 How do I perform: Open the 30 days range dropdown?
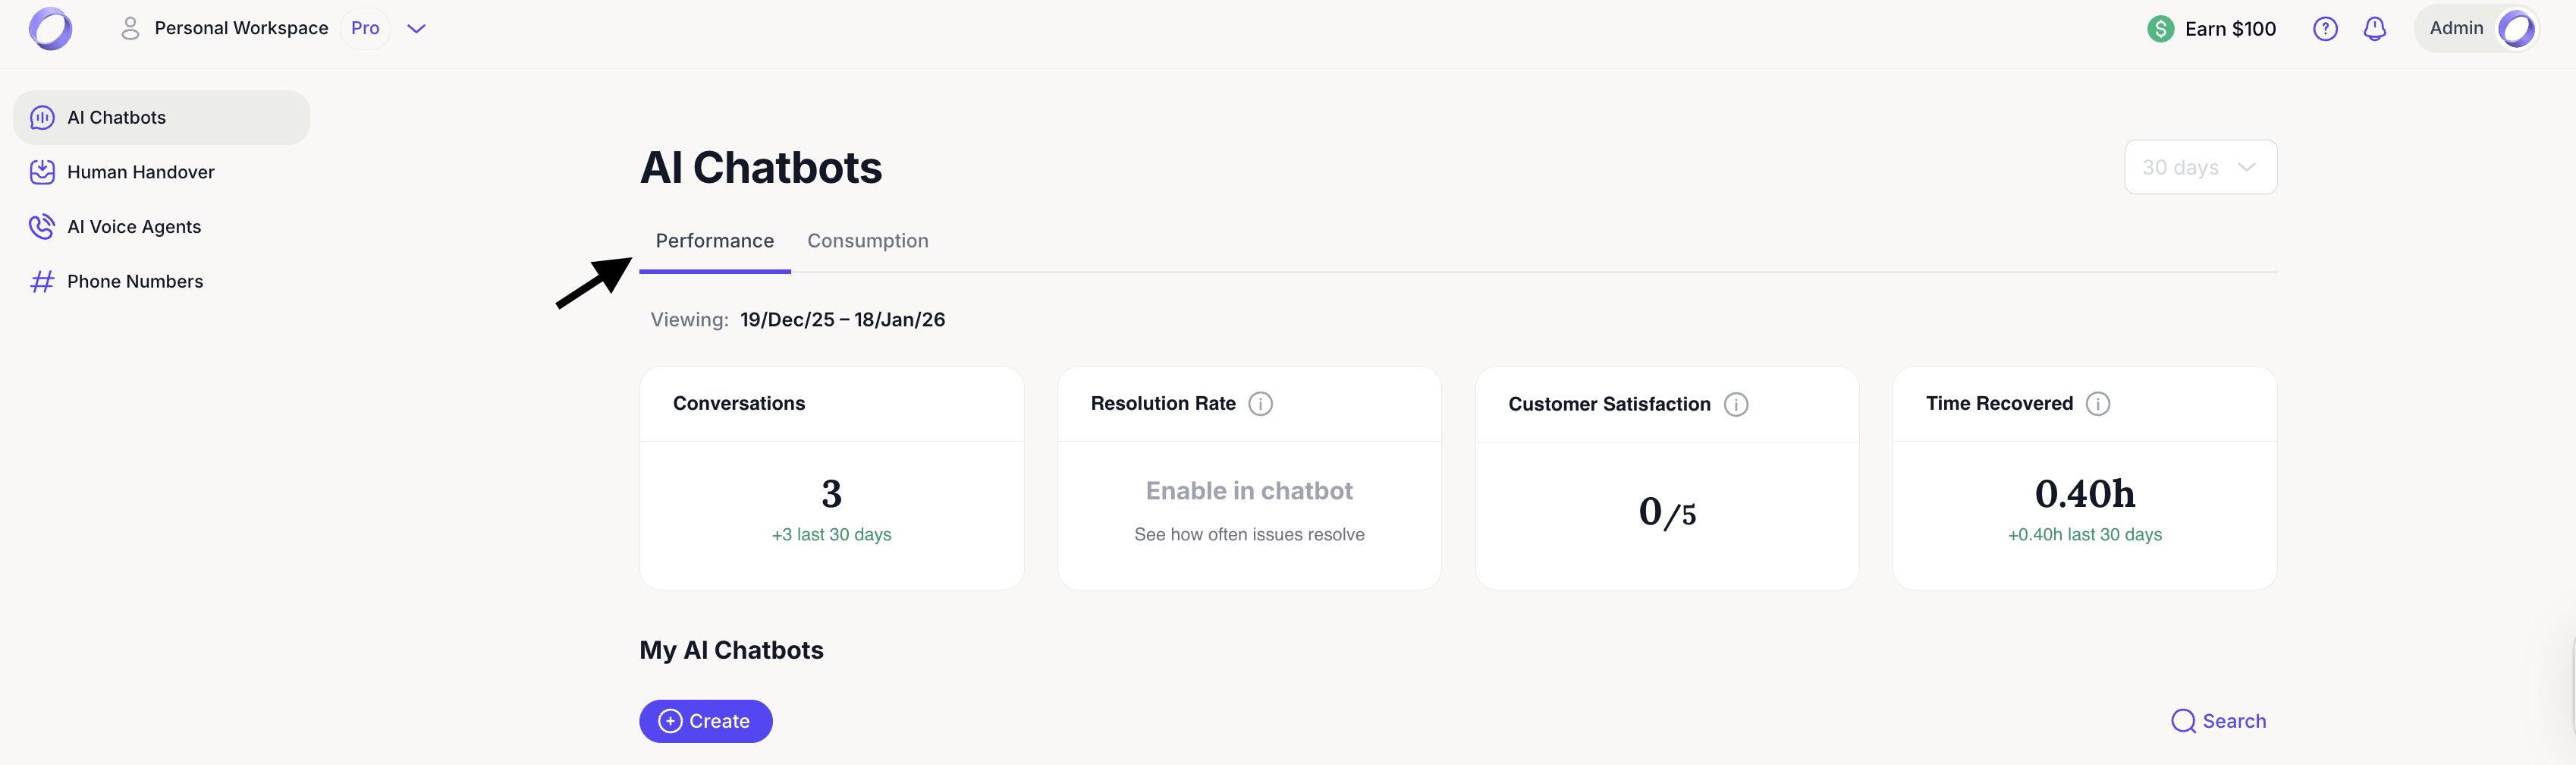point(2200,167)
